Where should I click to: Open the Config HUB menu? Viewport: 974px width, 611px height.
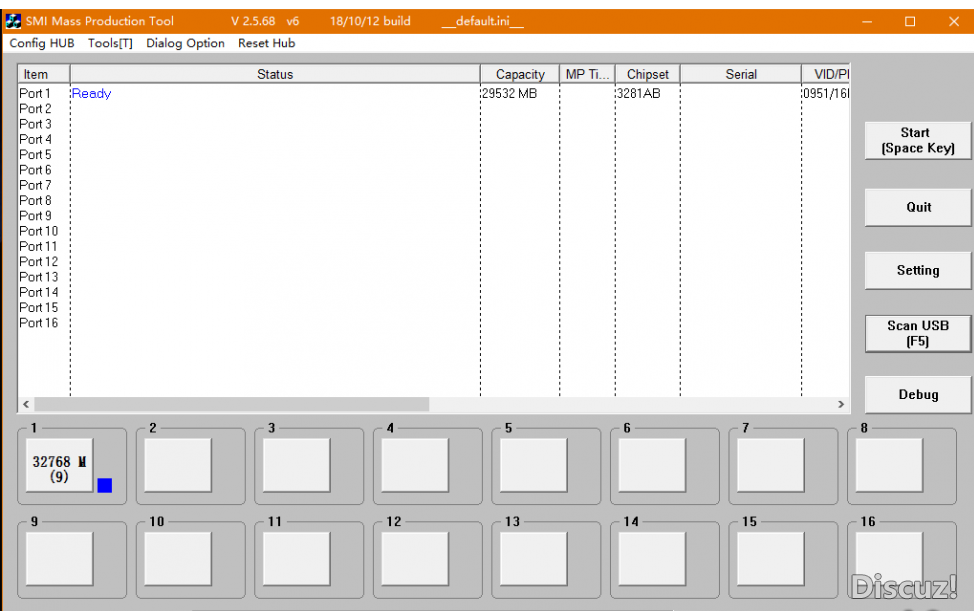click(42, 43)
